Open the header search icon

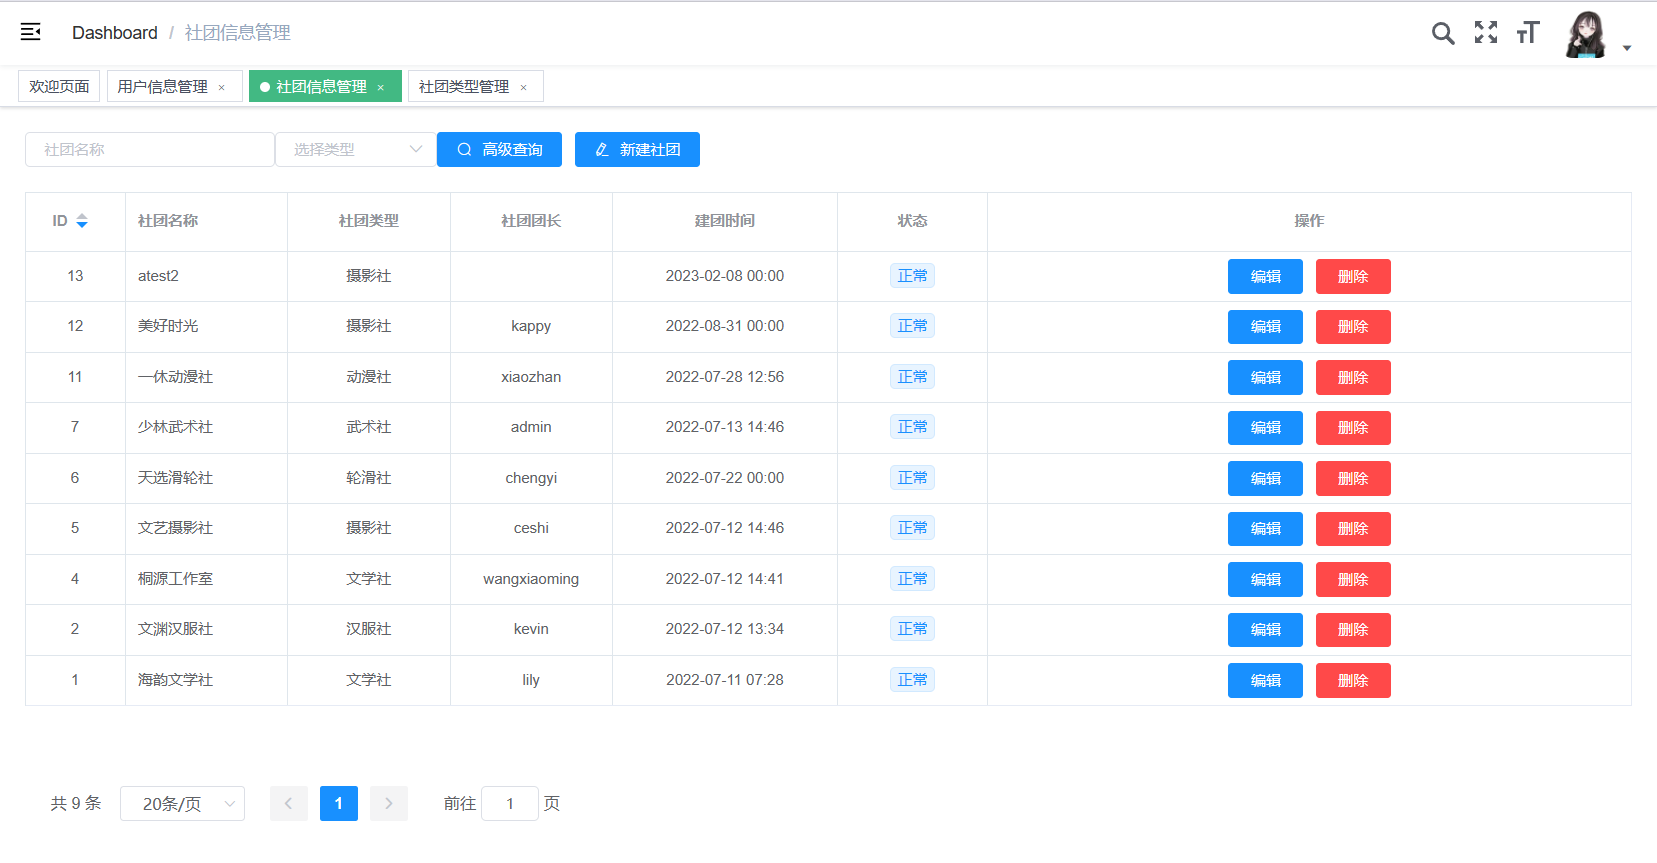(1442, 33)
